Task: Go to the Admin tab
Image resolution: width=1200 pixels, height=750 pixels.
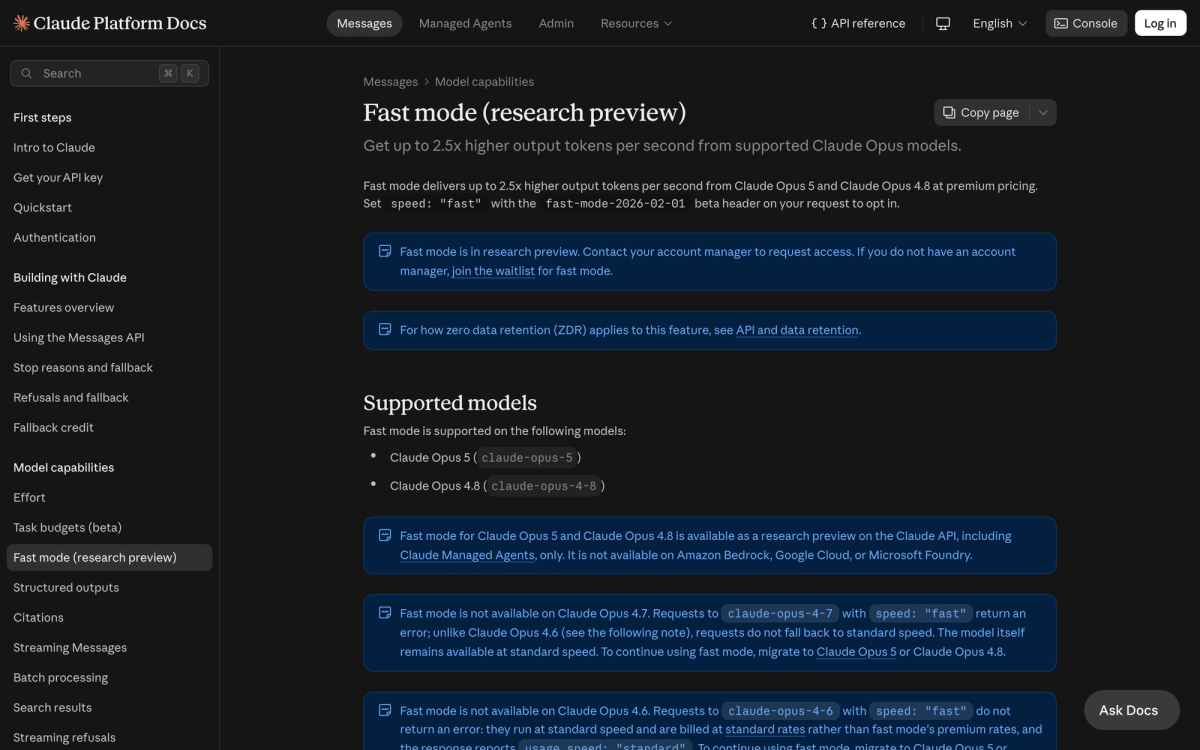Action: [x=556, y=23]
